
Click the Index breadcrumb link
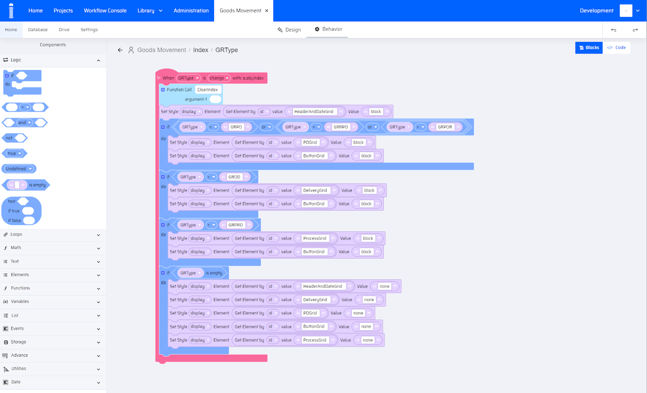201,50
